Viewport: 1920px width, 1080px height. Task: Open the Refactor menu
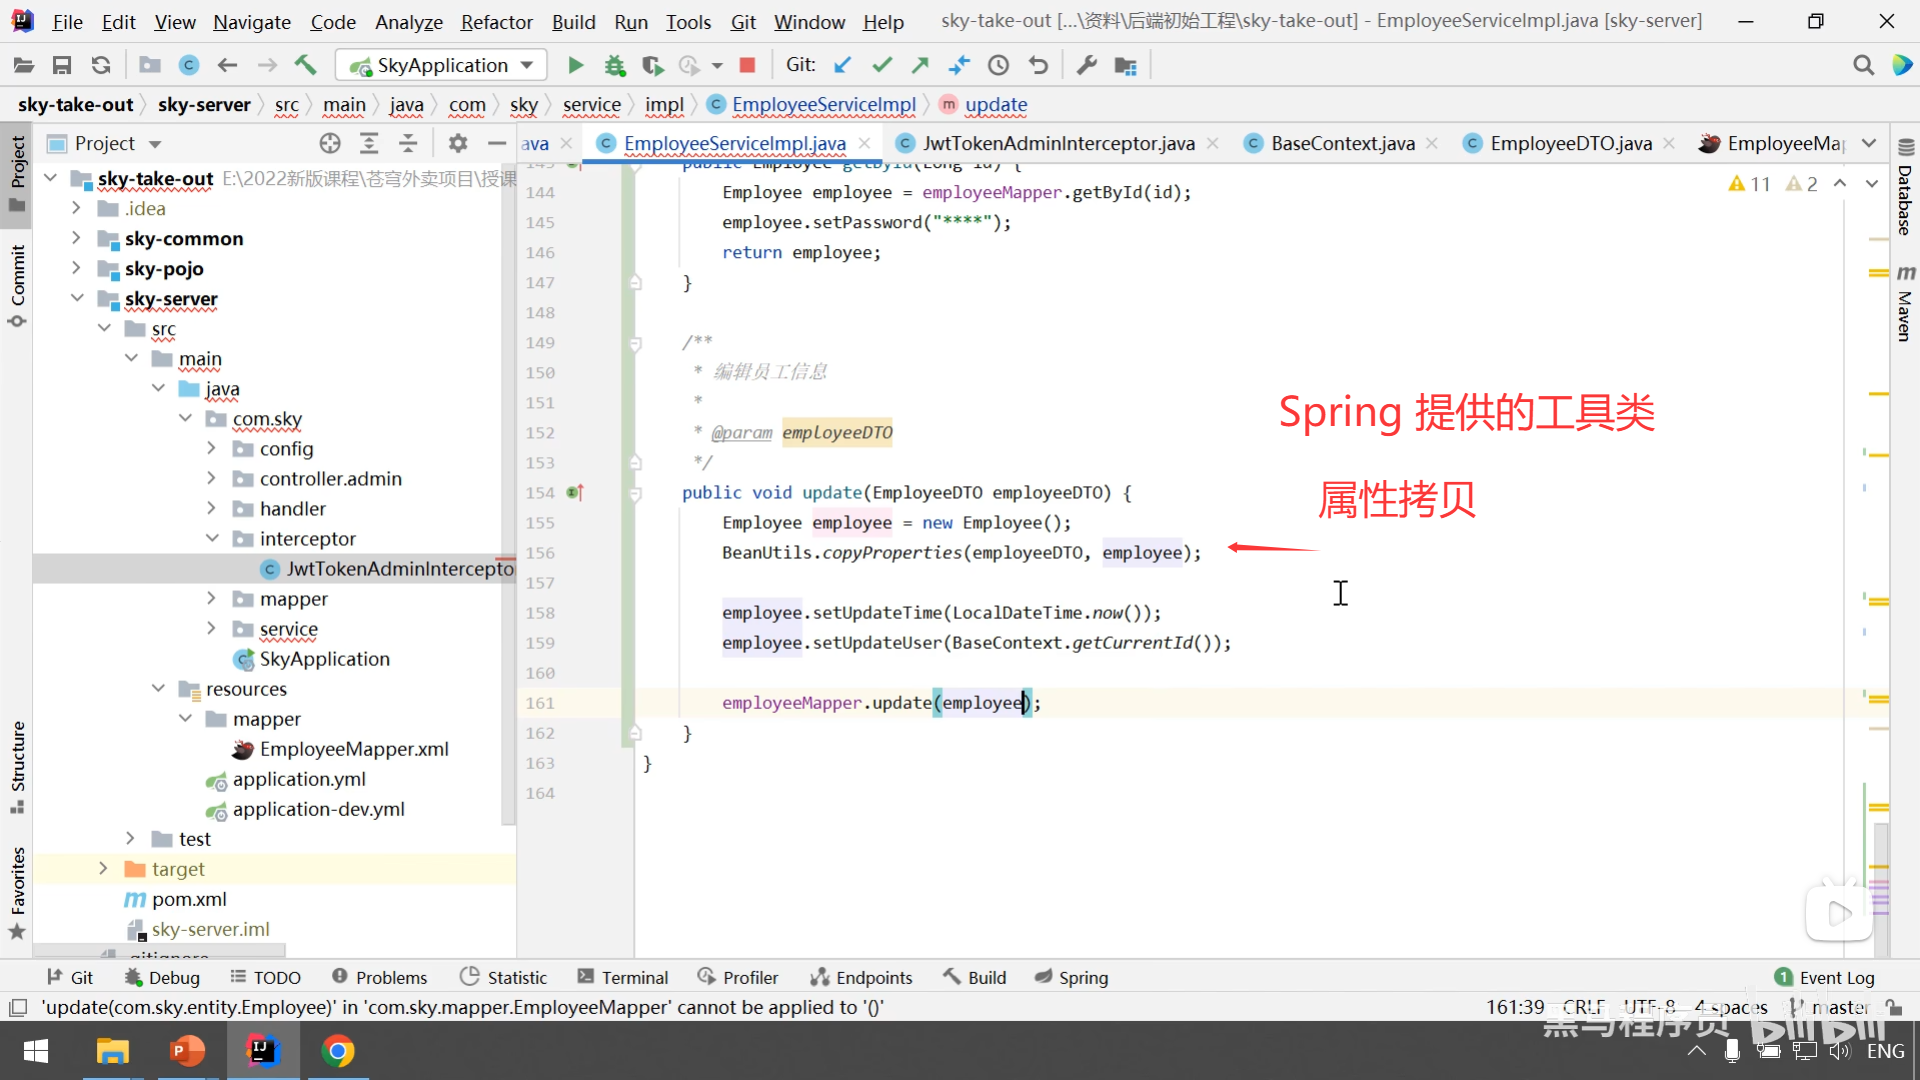click(x=496, y=21)
